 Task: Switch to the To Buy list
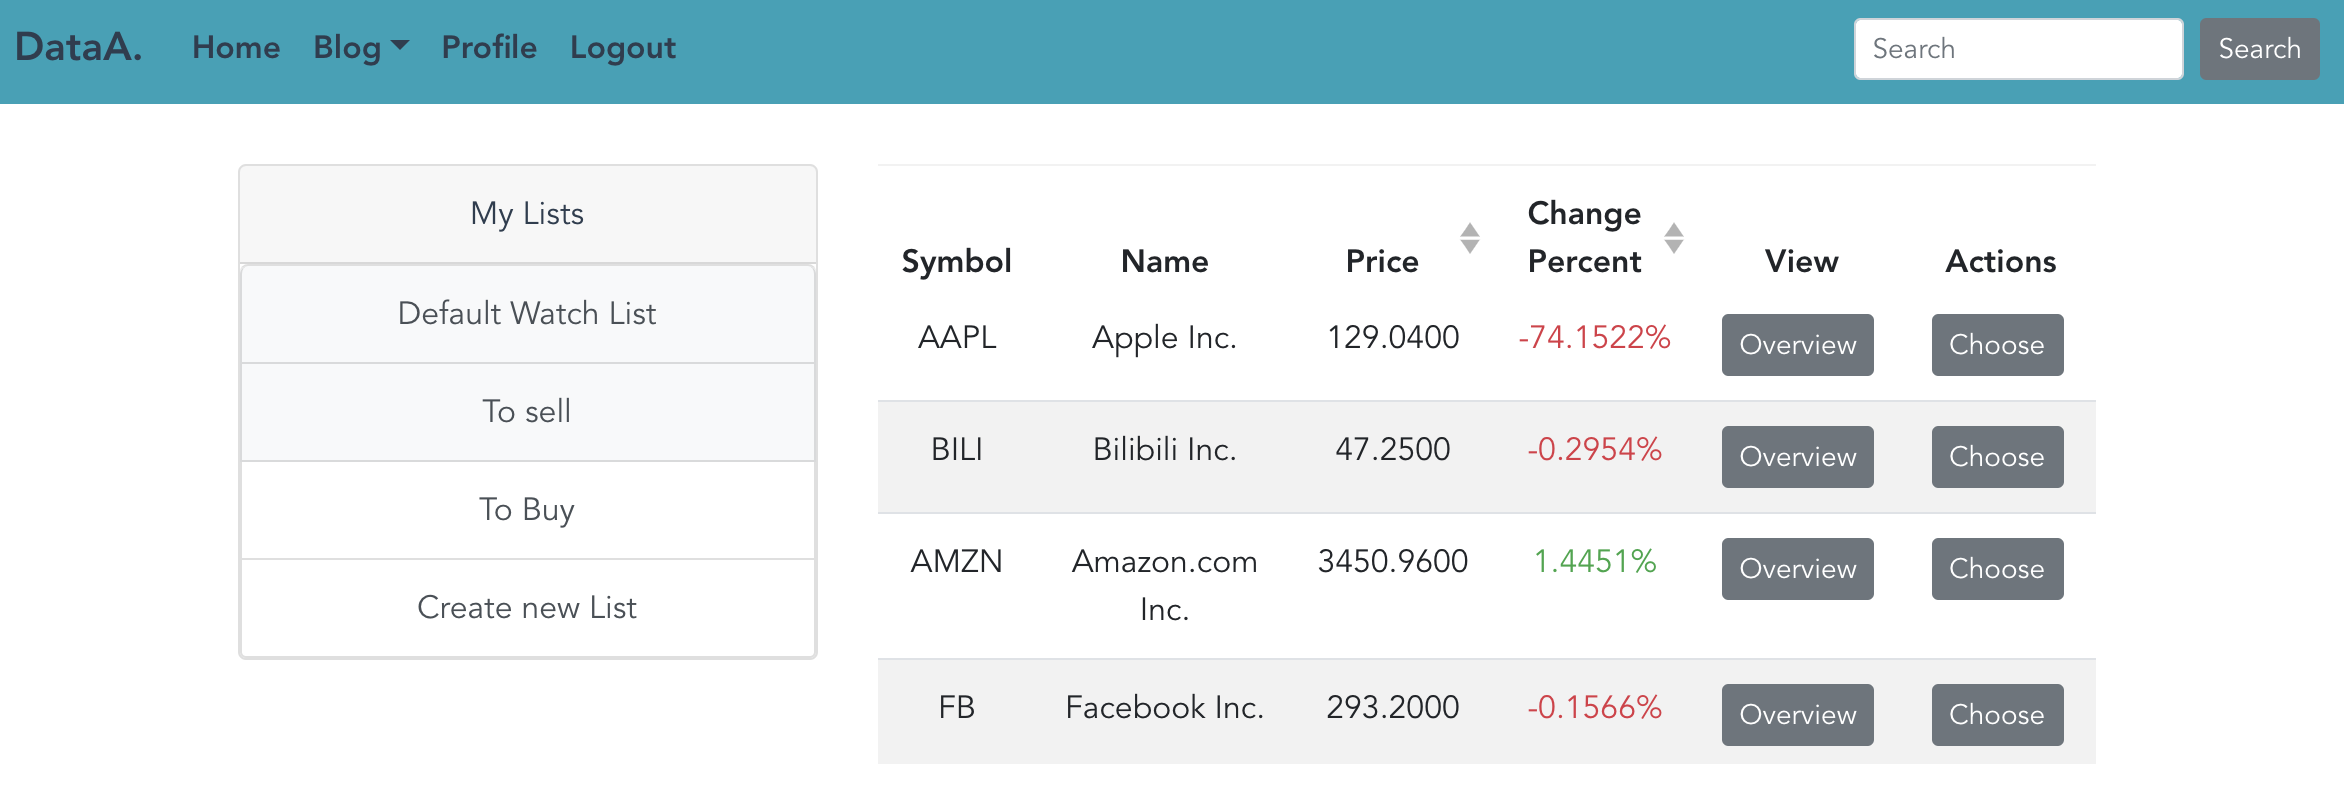click(527, 509)
